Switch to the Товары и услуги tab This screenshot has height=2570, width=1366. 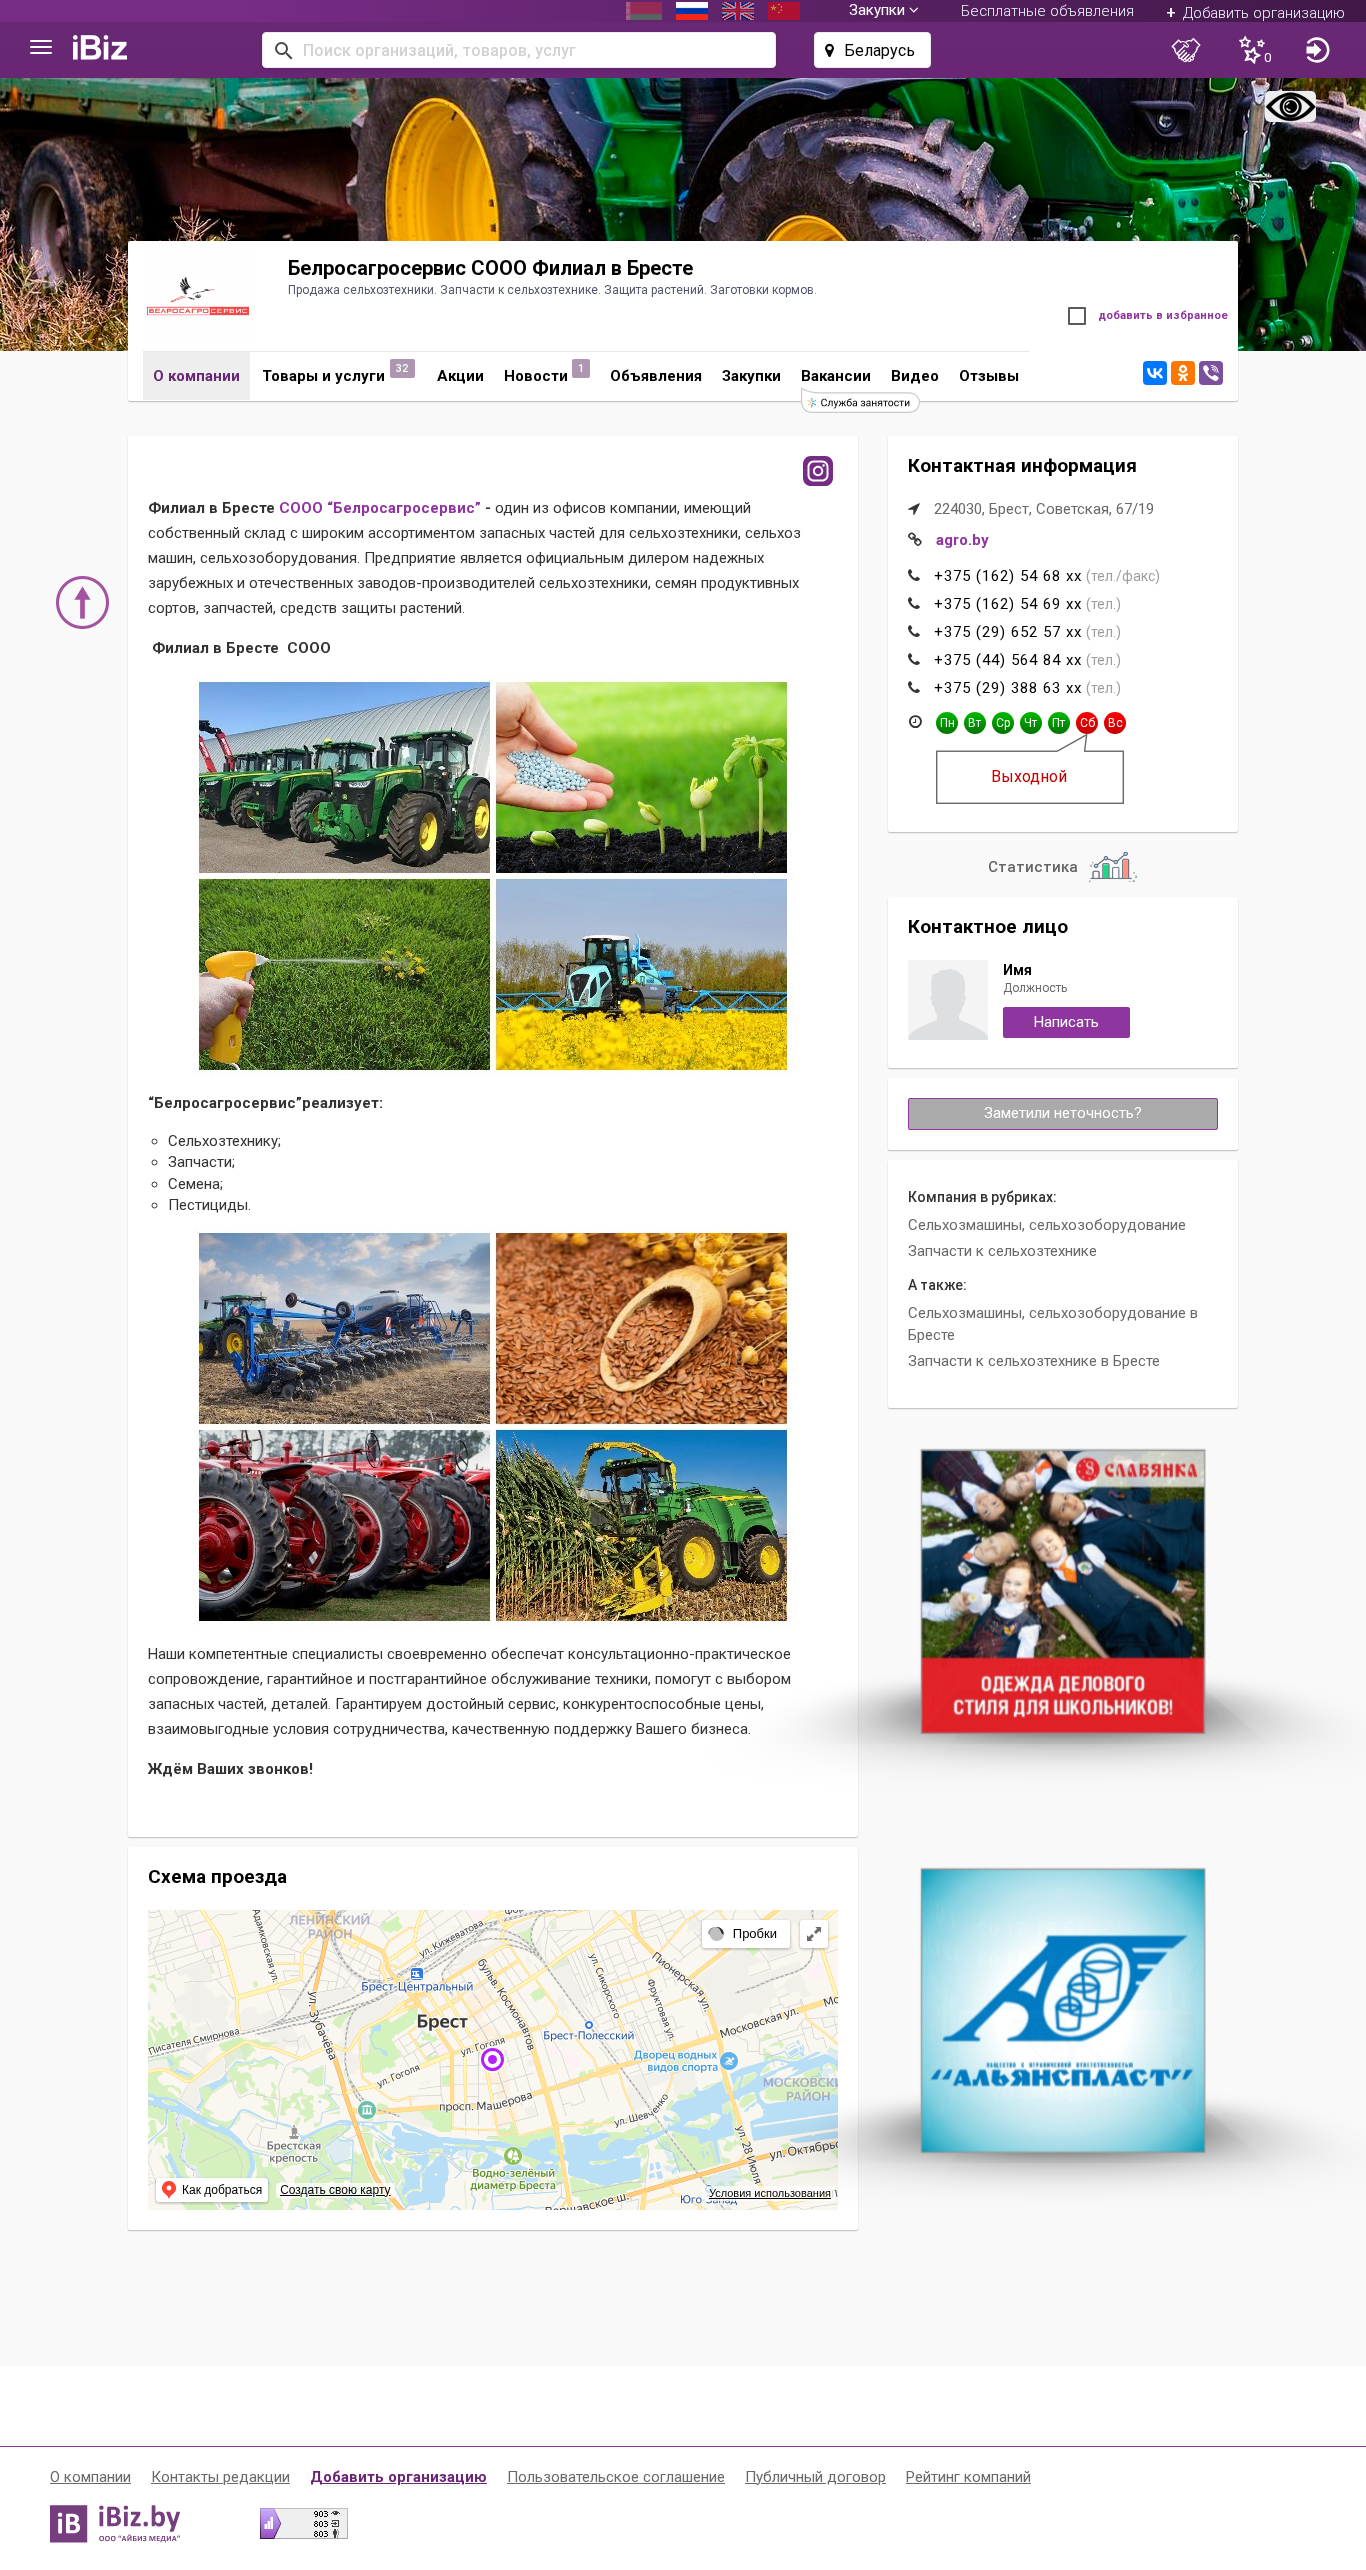(x=323, y=376)
